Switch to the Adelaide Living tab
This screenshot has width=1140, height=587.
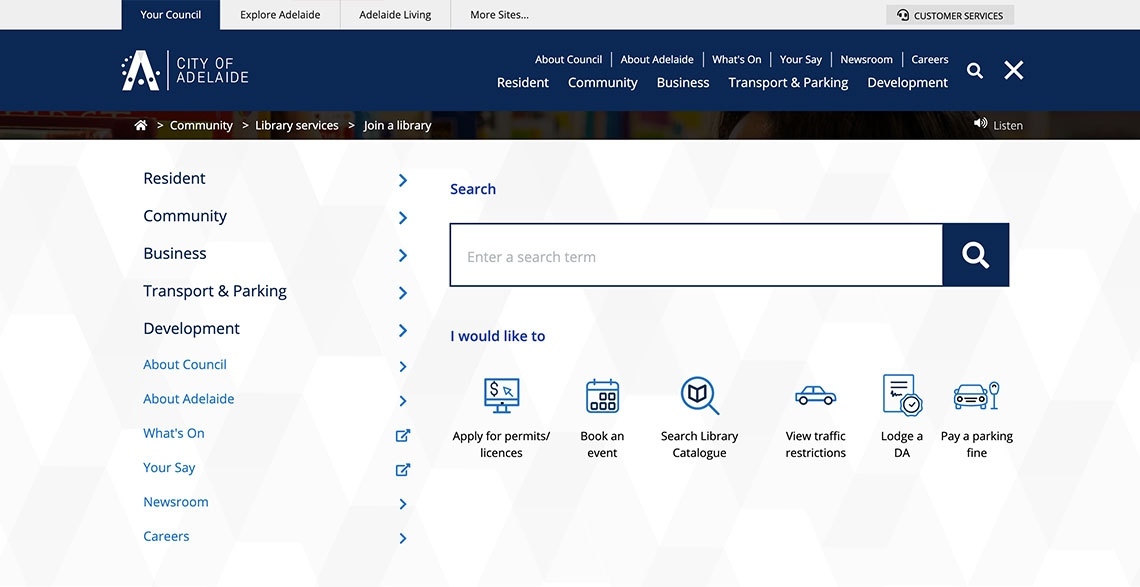pos(395,15)
